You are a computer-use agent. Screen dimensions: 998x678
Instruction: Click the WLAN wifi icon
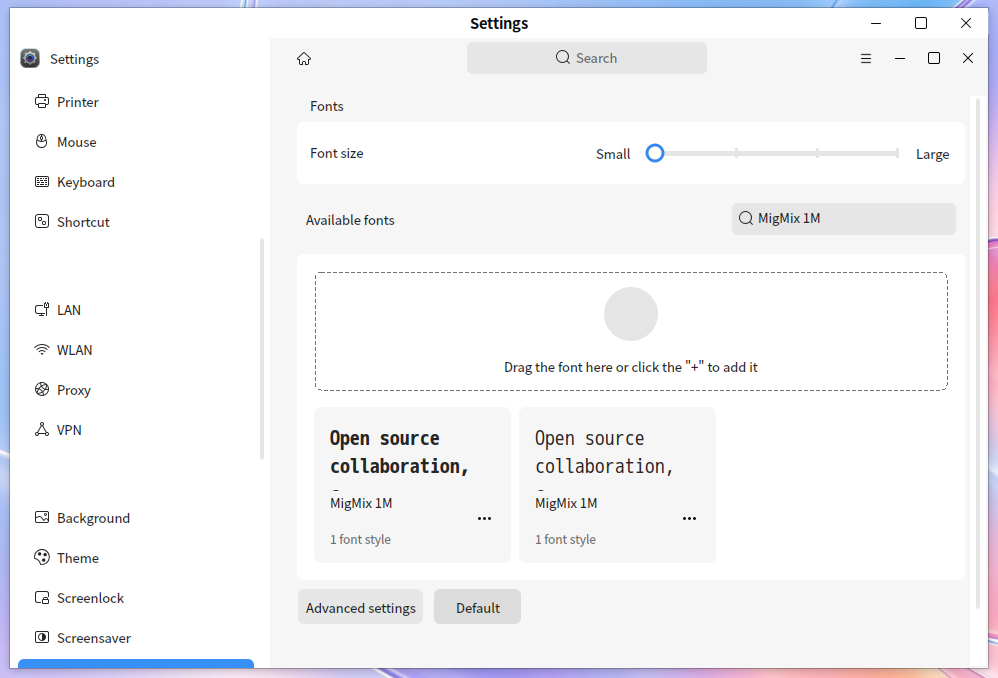tap(42, 350)
